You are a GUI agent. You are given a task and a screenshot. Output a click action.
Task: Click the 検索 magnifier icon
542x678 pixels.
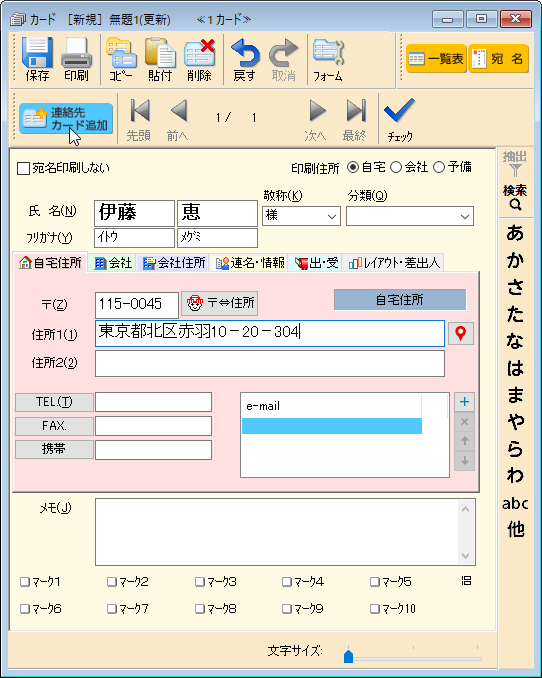515,205
